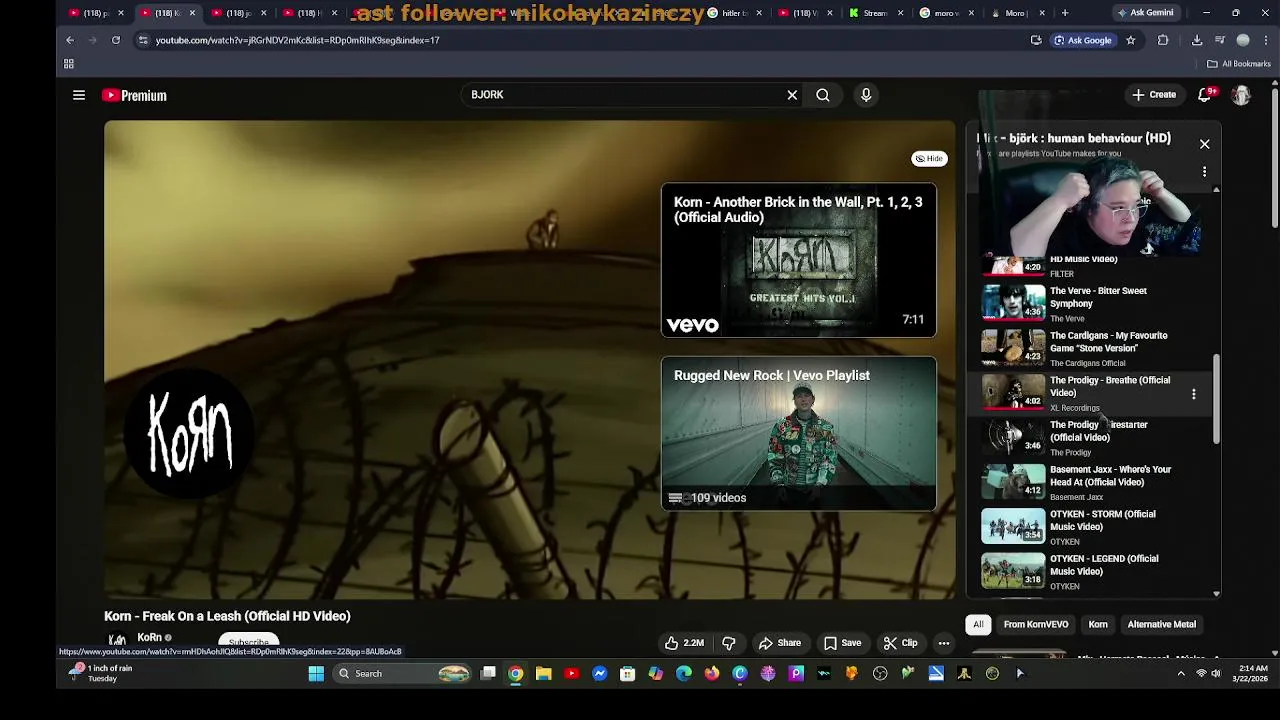Open the notifications bell
The image size is (1280, 720).
1205,95
